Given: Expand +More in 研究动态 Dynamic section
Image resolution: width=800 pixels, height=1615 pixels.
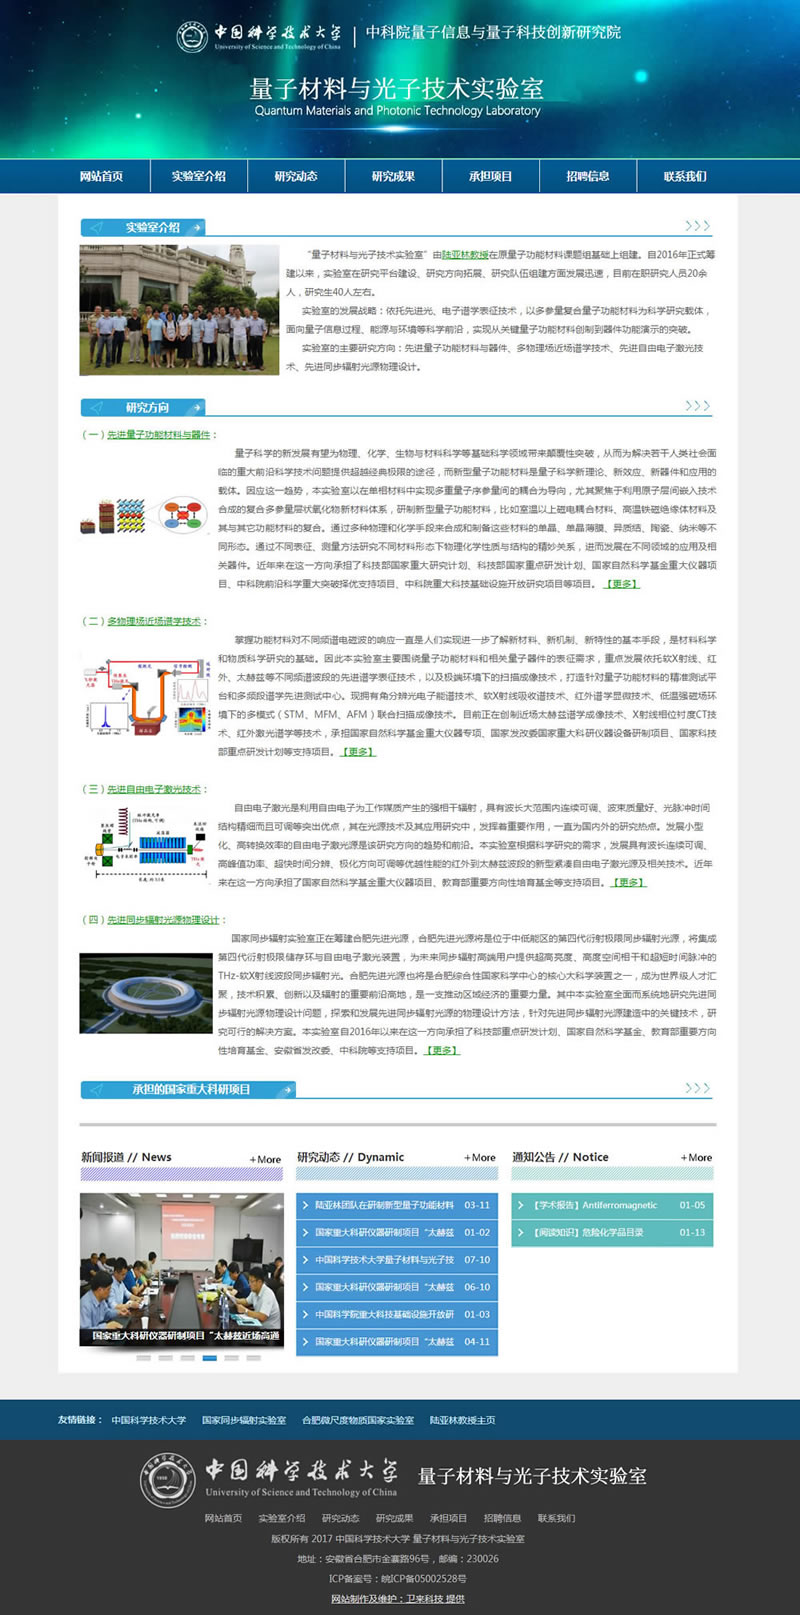Looking at the screenshot, I should pos(480,1158).
